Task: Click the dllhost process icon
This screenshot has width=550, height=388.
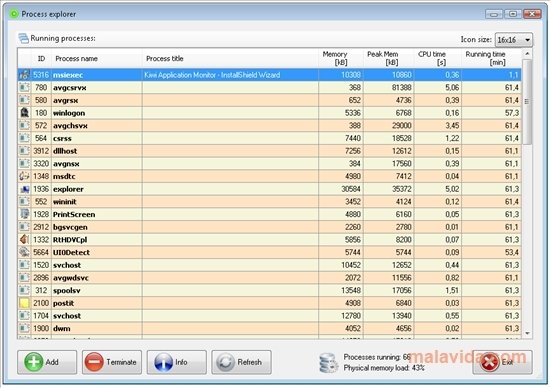Action: click(x=24, y=150)
